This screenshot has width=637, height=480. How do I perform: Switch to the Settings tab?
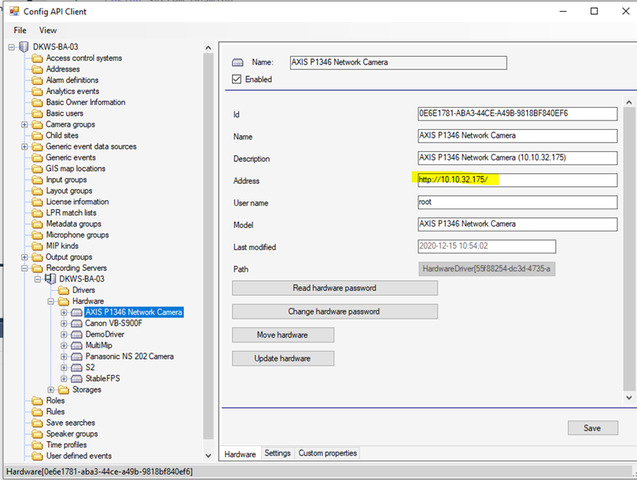coord(277,453)
